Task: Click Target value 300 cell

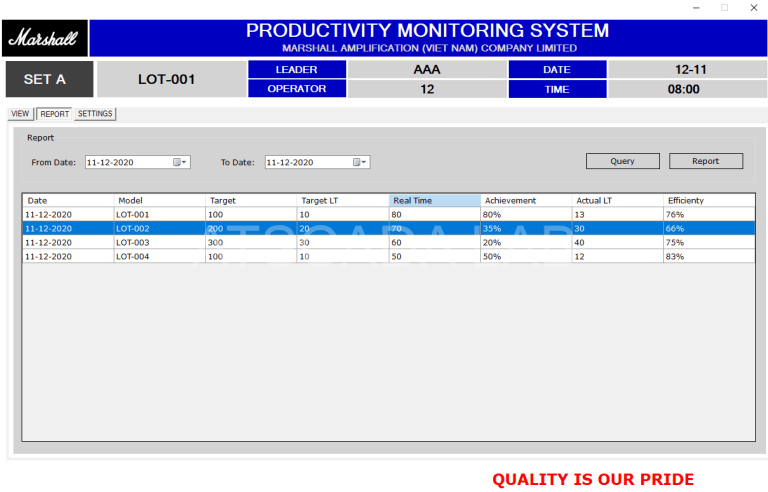Action: (x=251, y=243)
